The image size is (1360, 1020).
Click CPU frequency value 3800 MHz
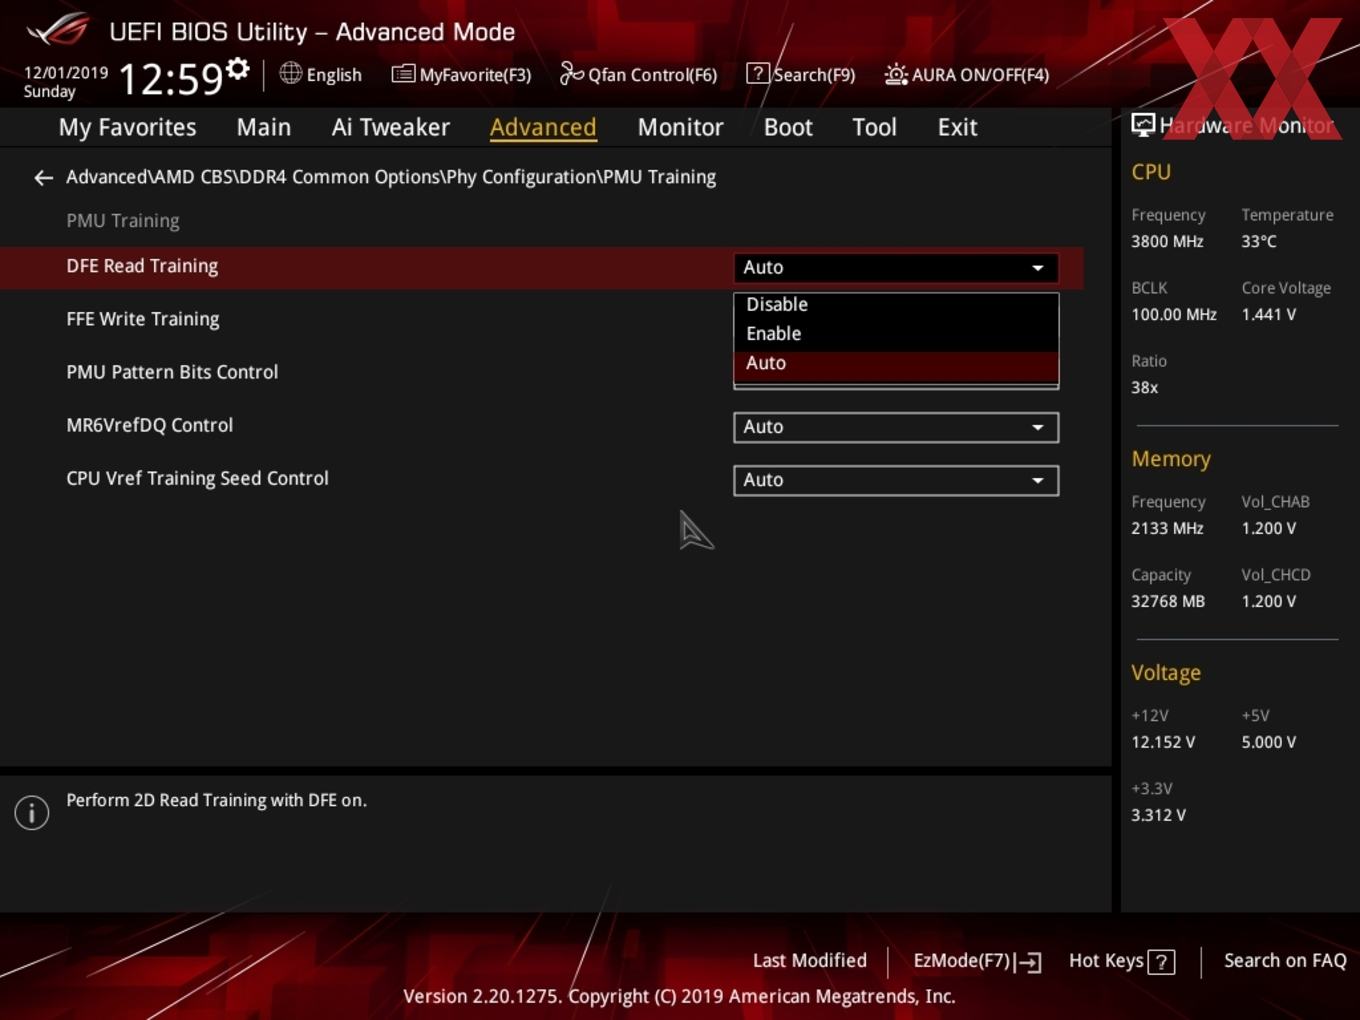[x=1167, y=242]
